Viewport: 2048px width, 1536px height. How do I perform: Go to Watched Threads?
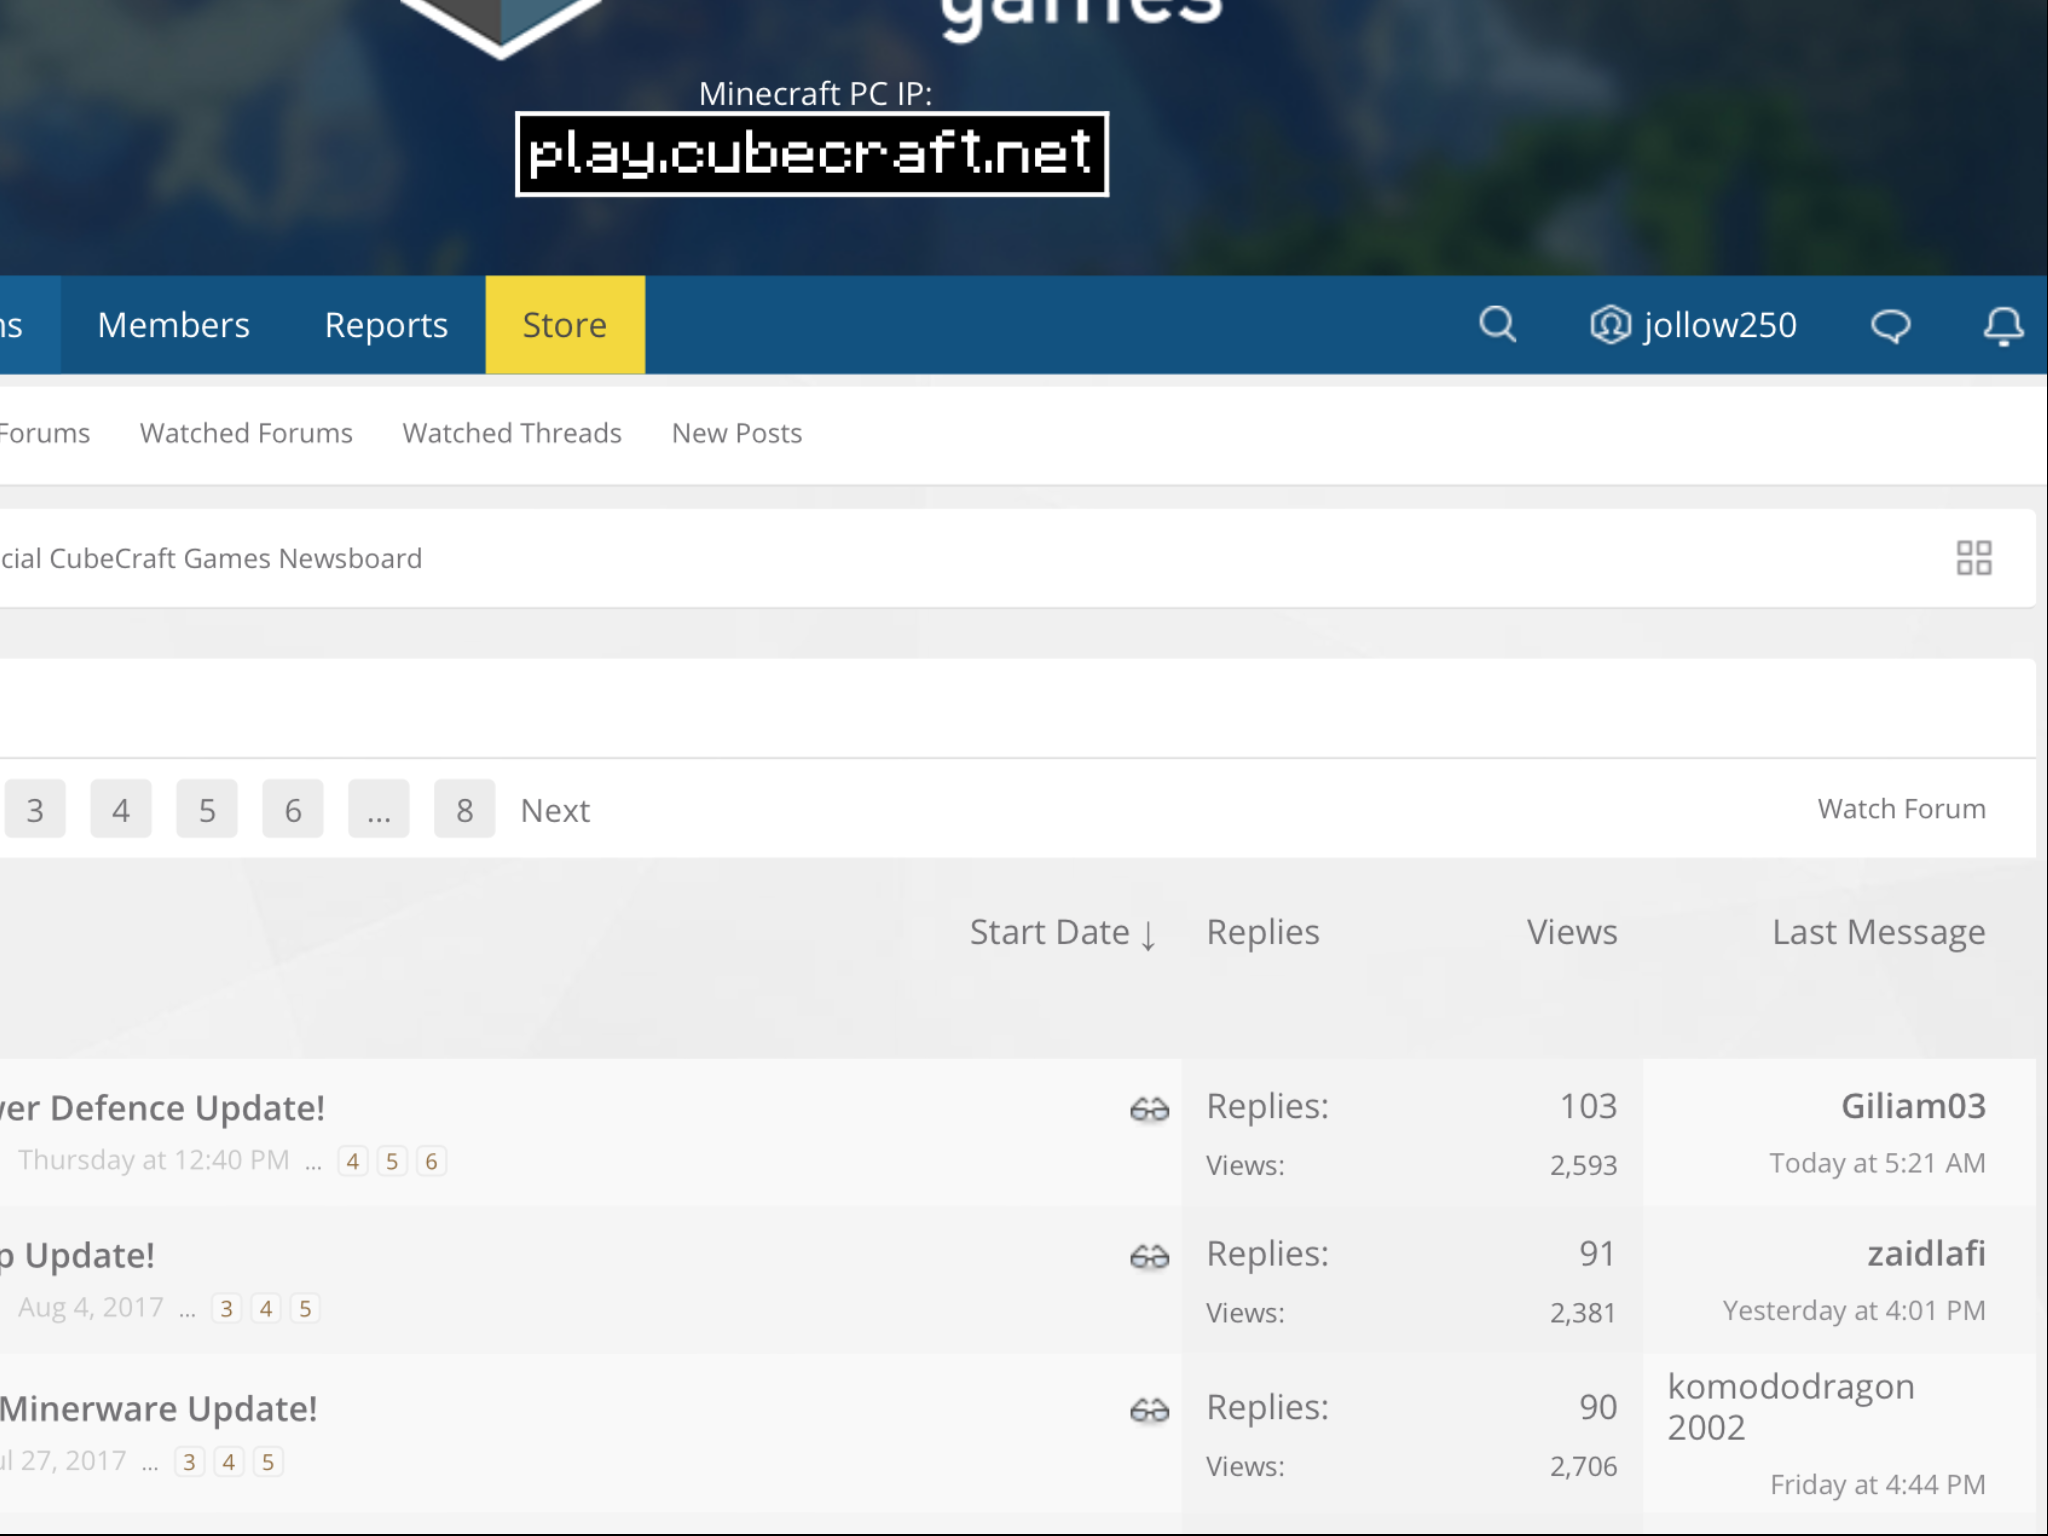512,433
